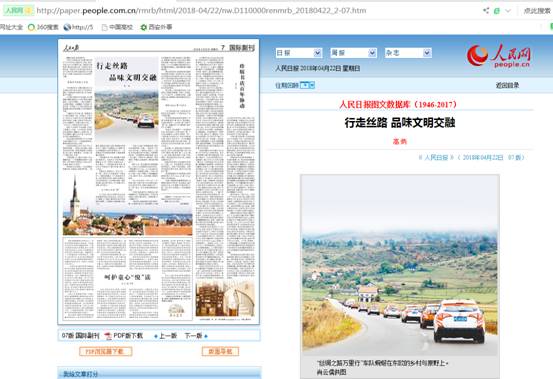Screen dimensions: 553x379
Task: Click the 人民网 people.cn logo
Action: click(x=498, y=56)
